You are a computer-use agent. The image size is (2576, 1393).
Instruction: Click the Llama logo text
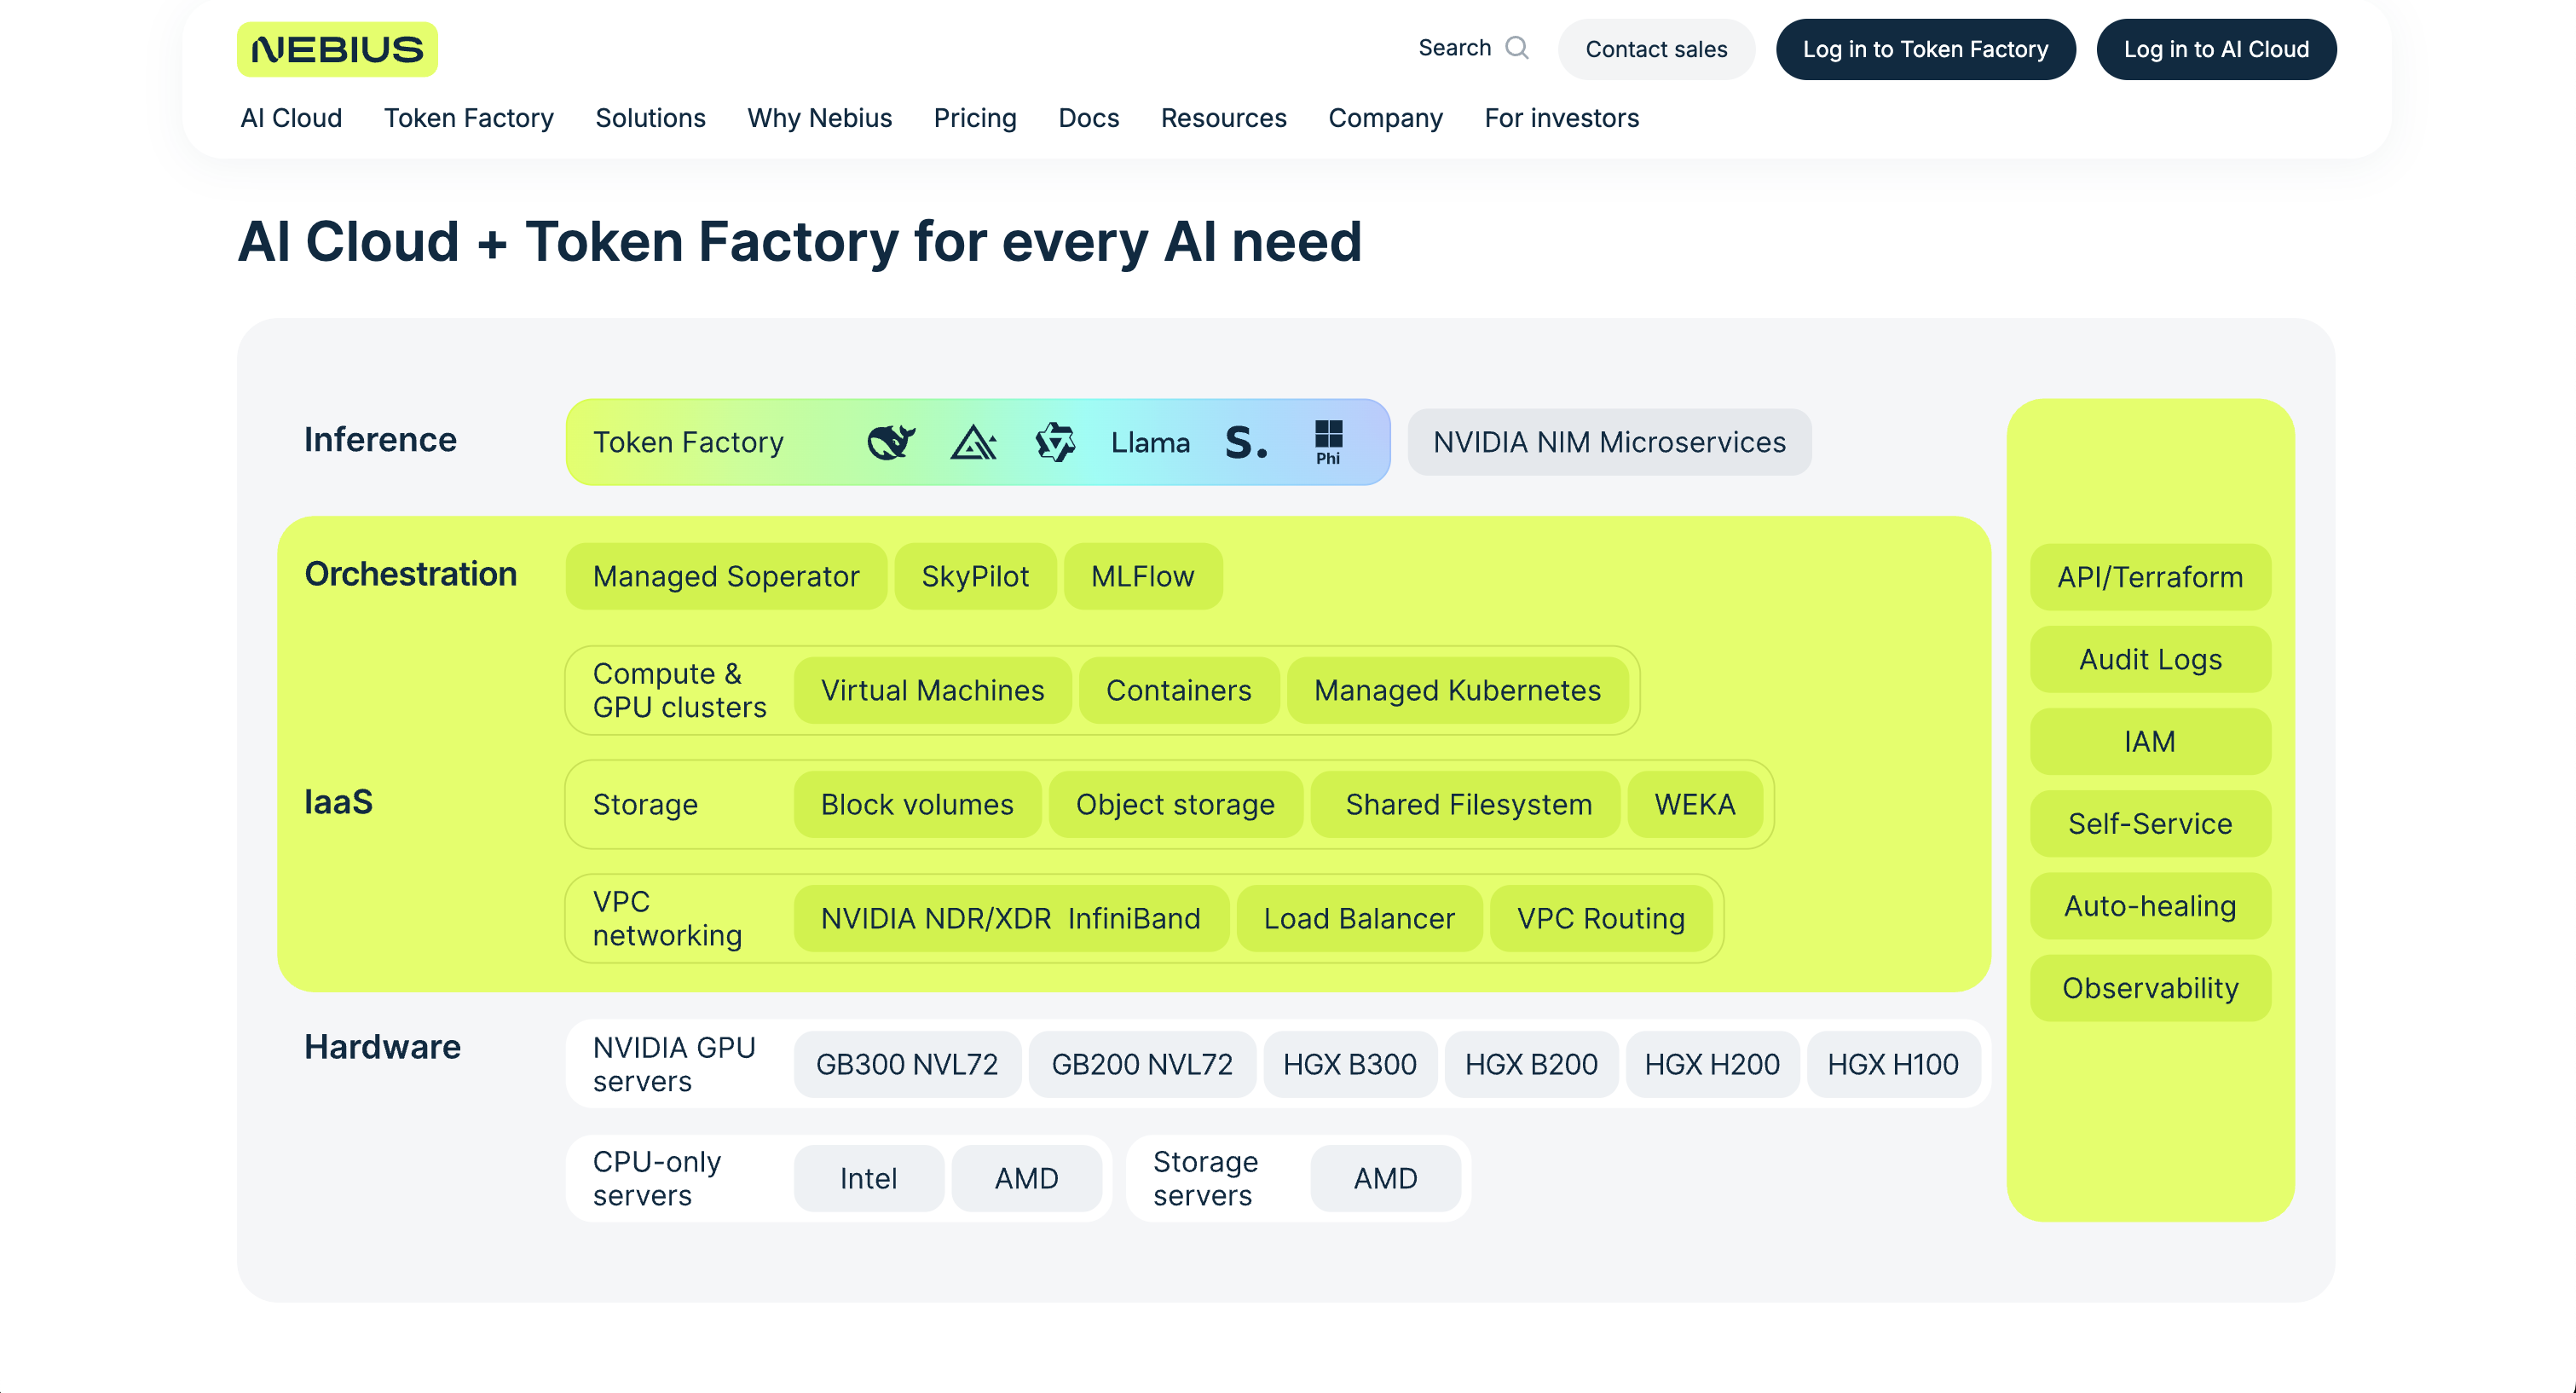(1150, 442)
